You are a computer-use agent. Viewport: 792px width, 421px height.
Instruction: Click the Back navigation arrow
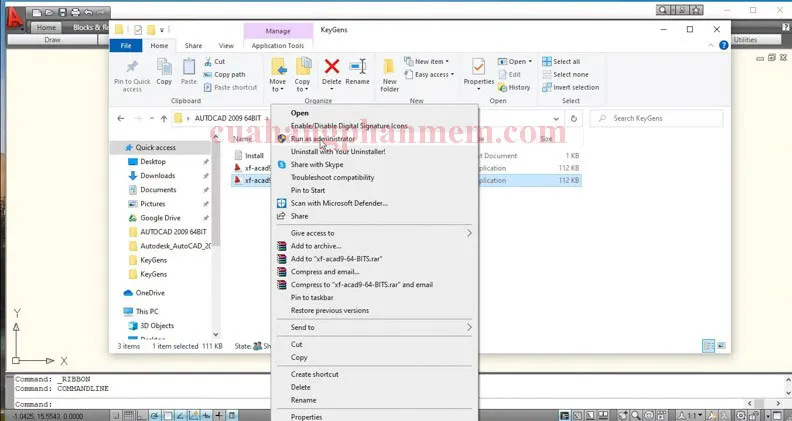coord(120,118)
